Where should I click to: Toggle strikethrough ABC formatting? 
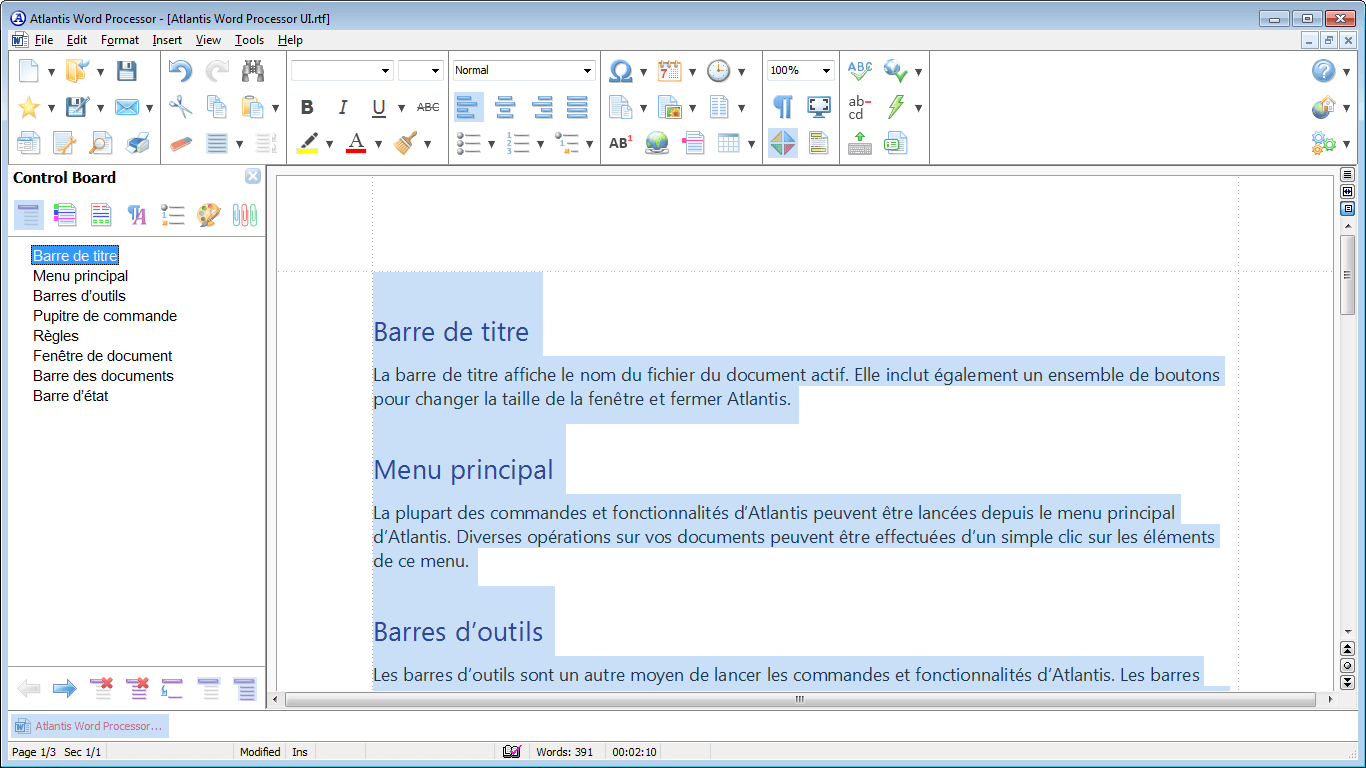[x=428, y=107]
